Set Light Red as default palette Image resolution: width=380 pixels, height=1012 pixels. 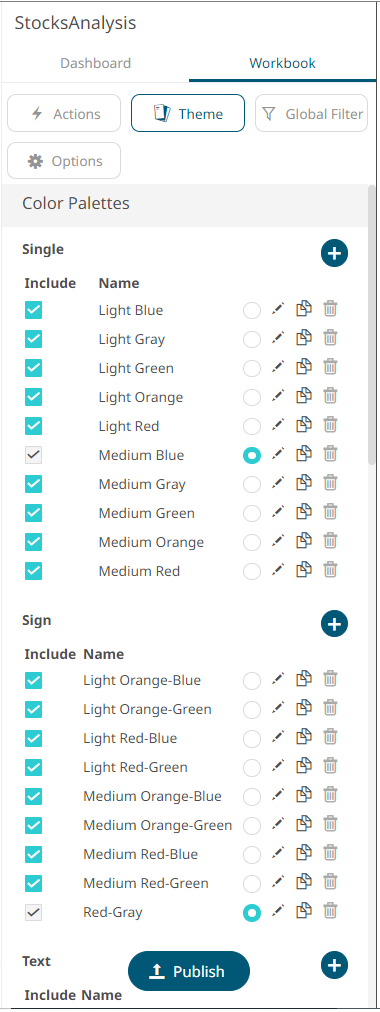(252, 427)
